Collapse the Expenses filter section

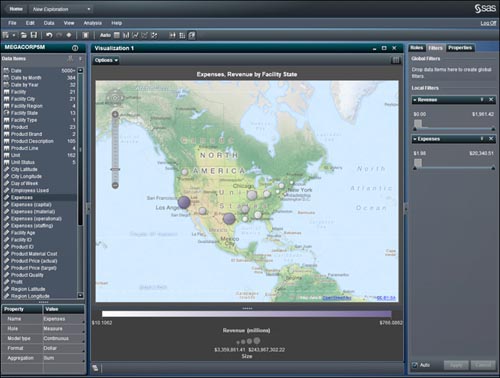[415, 139]
